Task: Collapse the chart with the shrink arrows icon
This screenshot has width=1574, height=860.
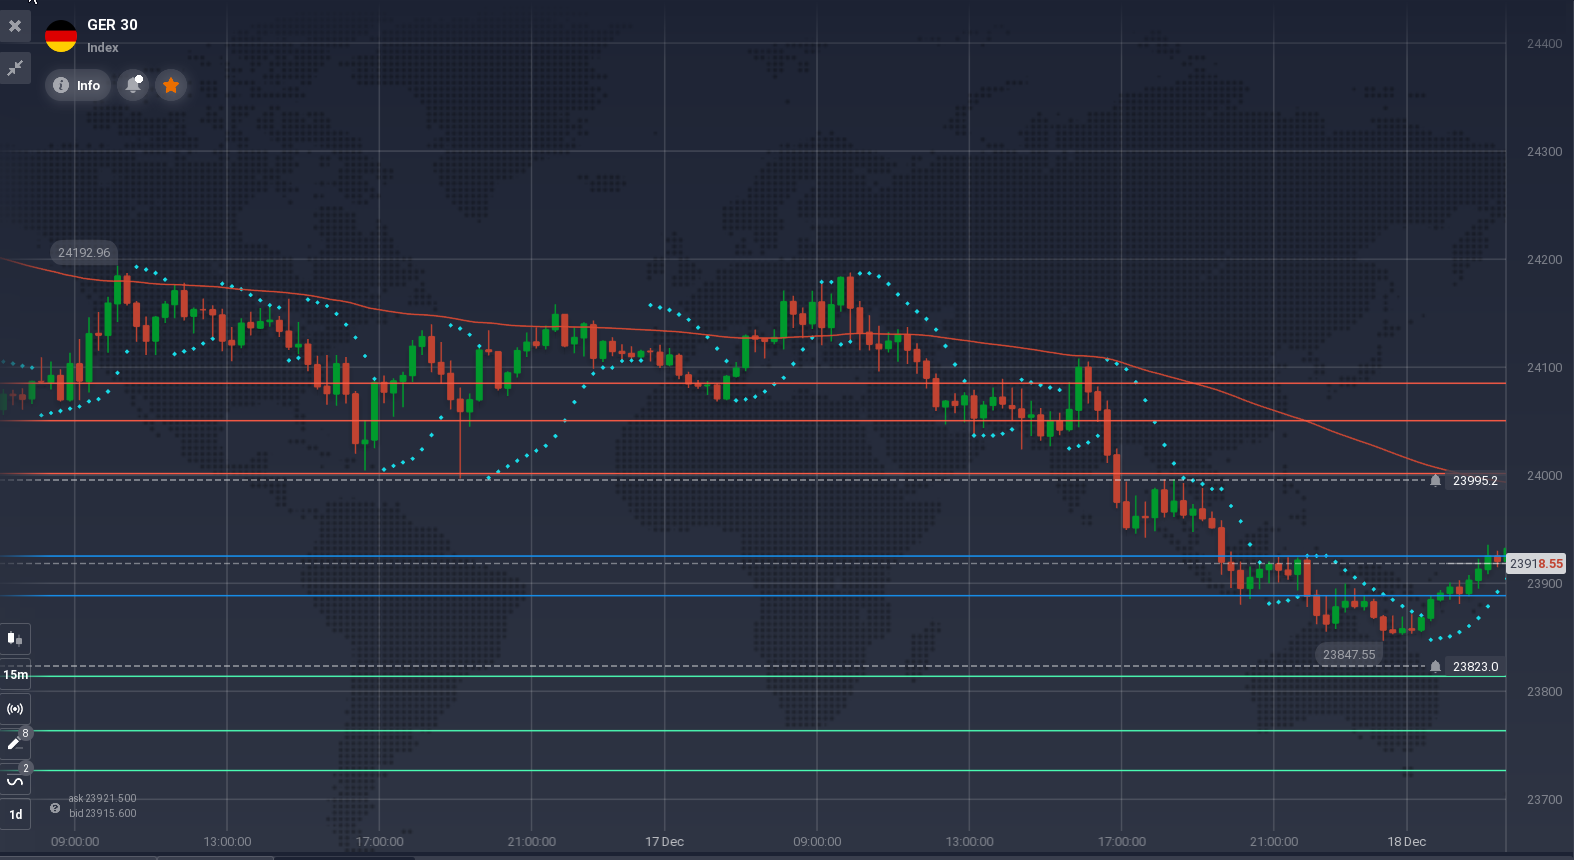Action: pyautogui.click(x=15, y=68)
